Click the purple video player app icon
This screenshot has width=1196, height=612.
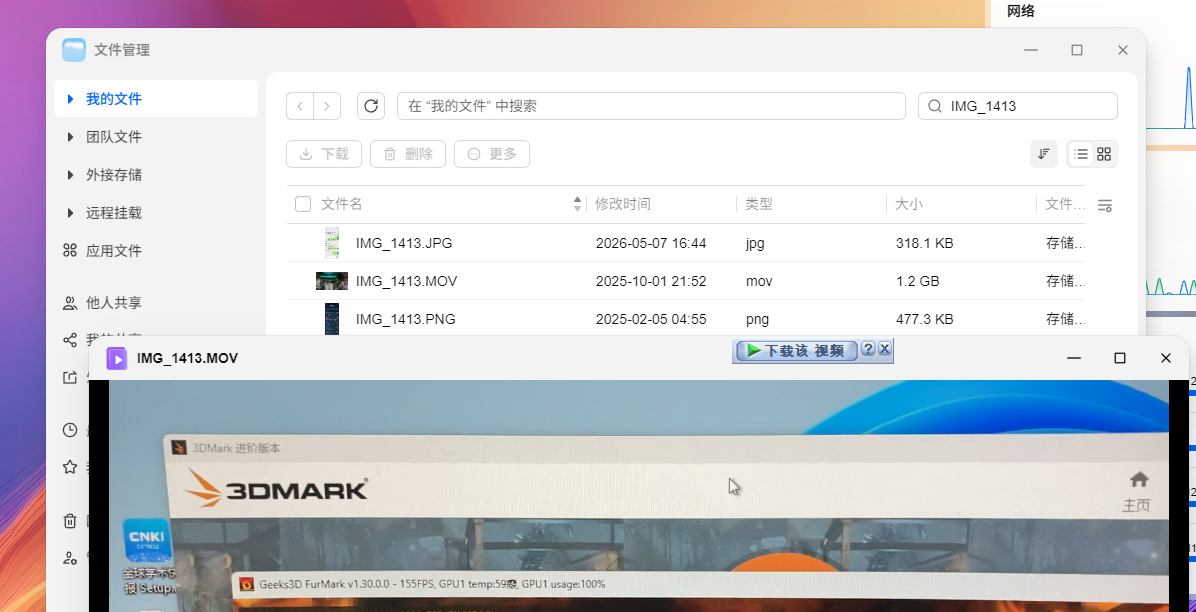tap(117, 358)
